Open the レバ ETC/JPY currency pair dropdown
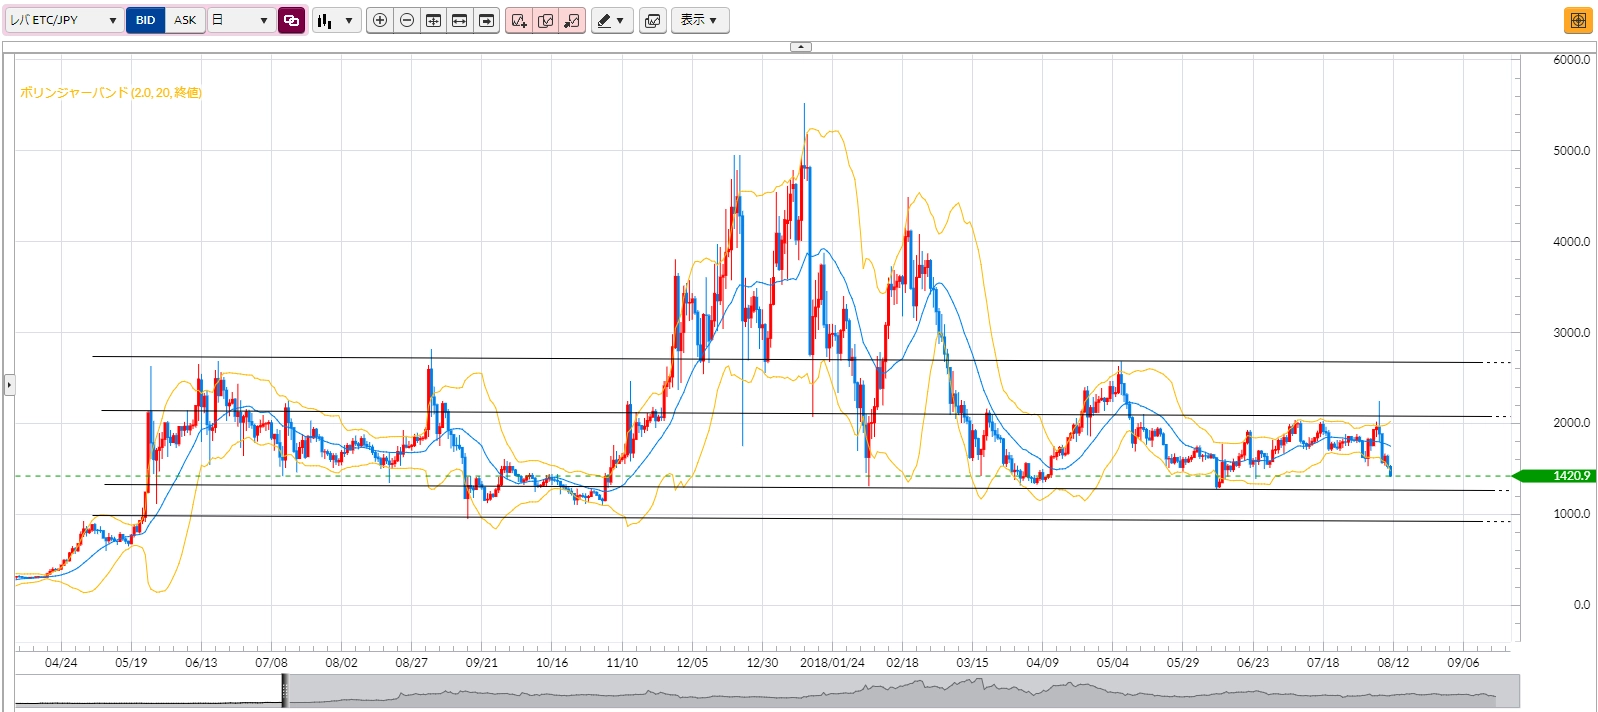The width and height of the screenshot is (1598, 712). pos(64,20)
